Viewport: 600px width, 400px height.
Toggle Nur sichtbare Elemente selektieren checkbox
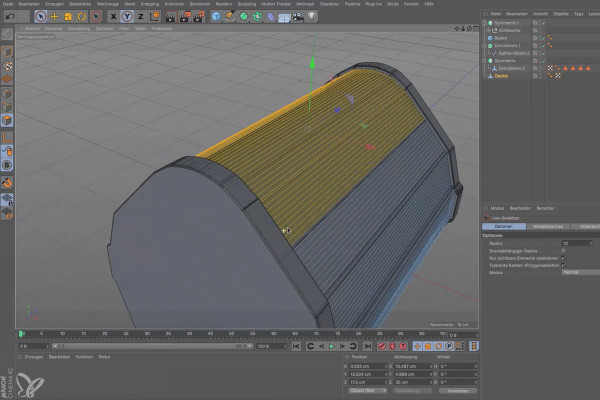point(563,258)
